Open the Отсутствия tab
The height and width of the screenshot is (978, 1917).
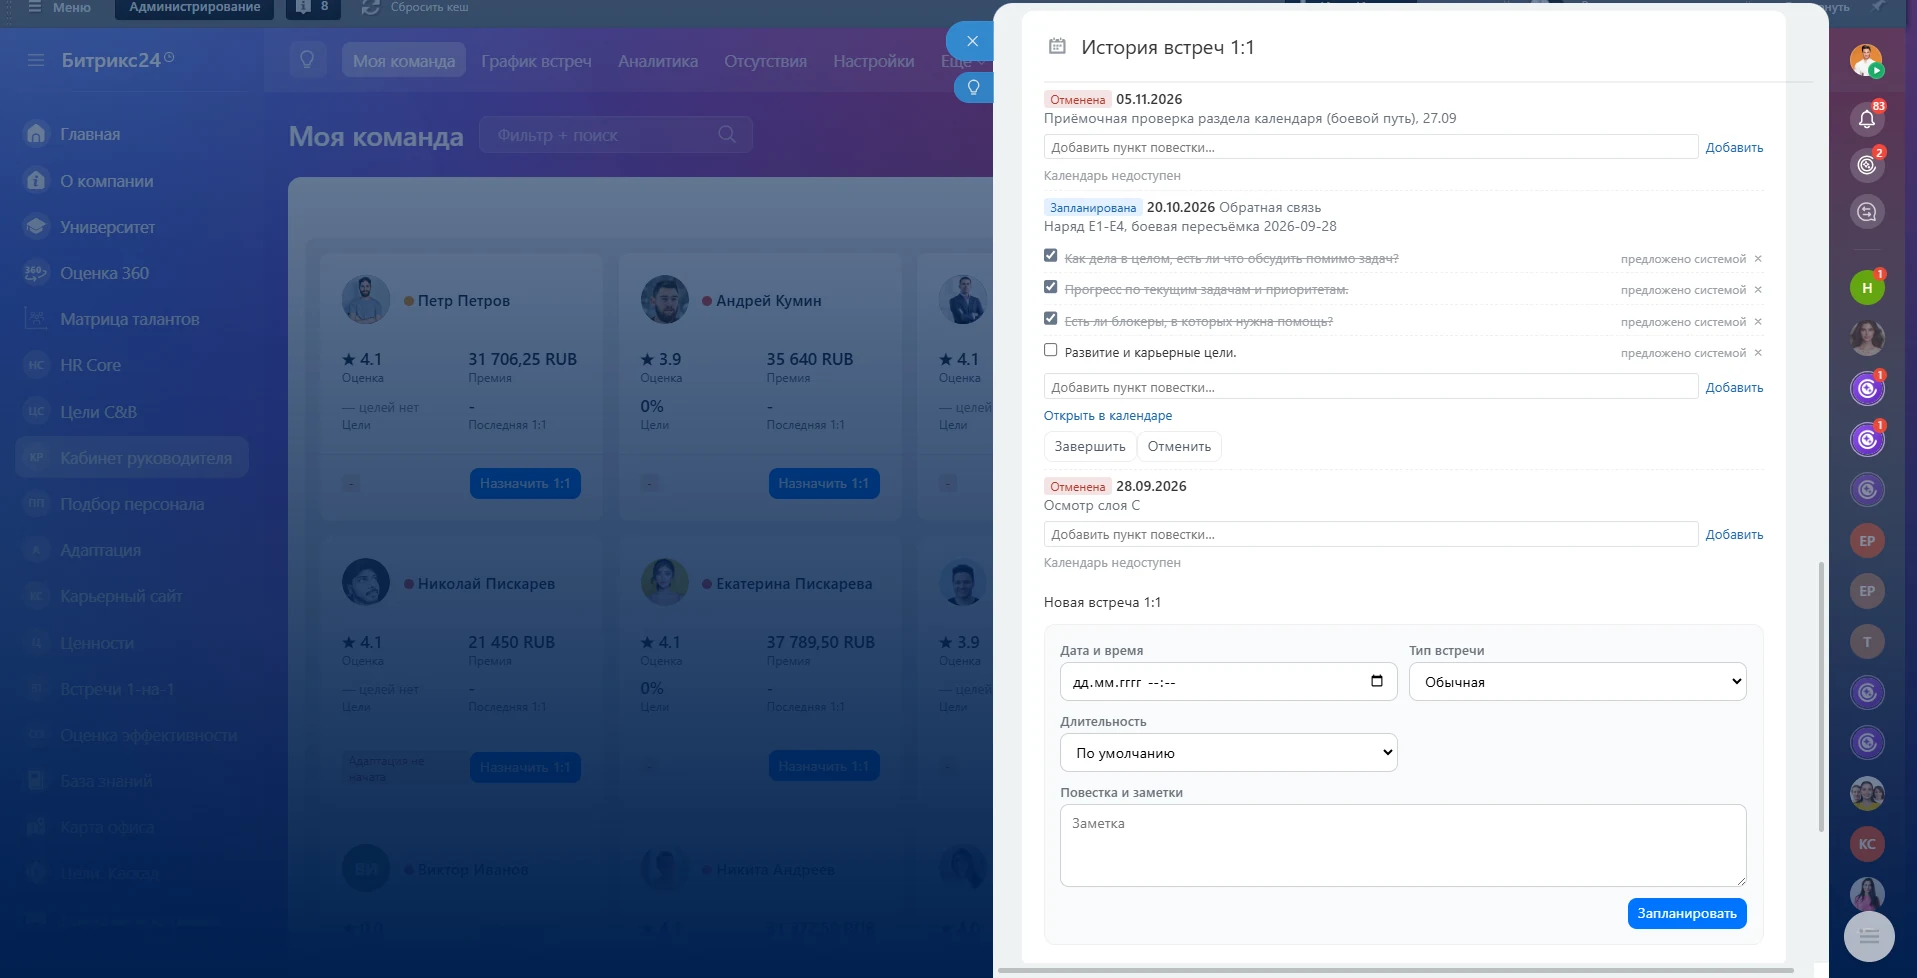coord(765,61)
